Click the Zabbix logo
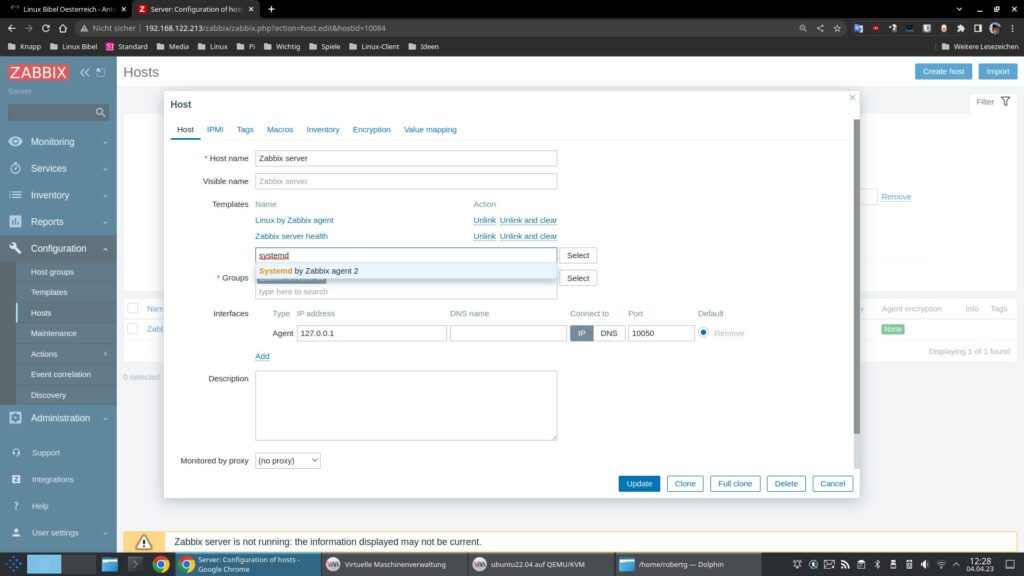 (38, 72)
